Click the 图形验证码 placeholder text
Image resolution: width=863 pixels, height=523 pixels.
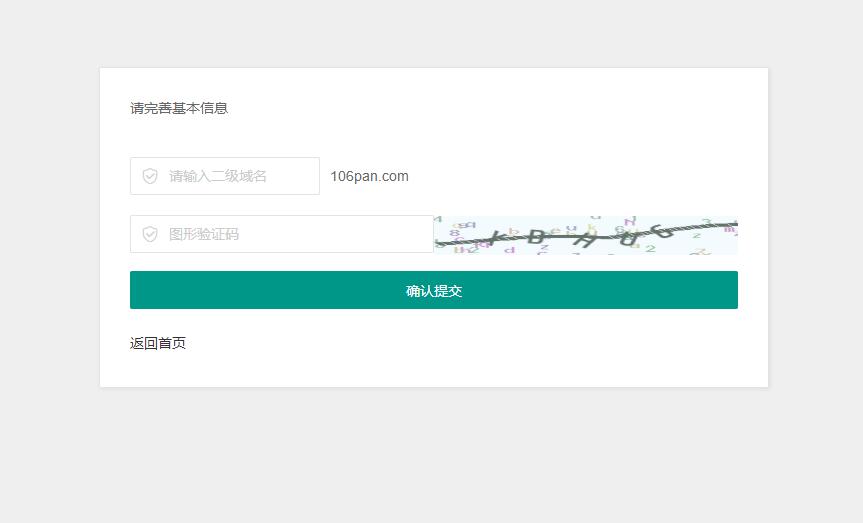tap(204, 234)
